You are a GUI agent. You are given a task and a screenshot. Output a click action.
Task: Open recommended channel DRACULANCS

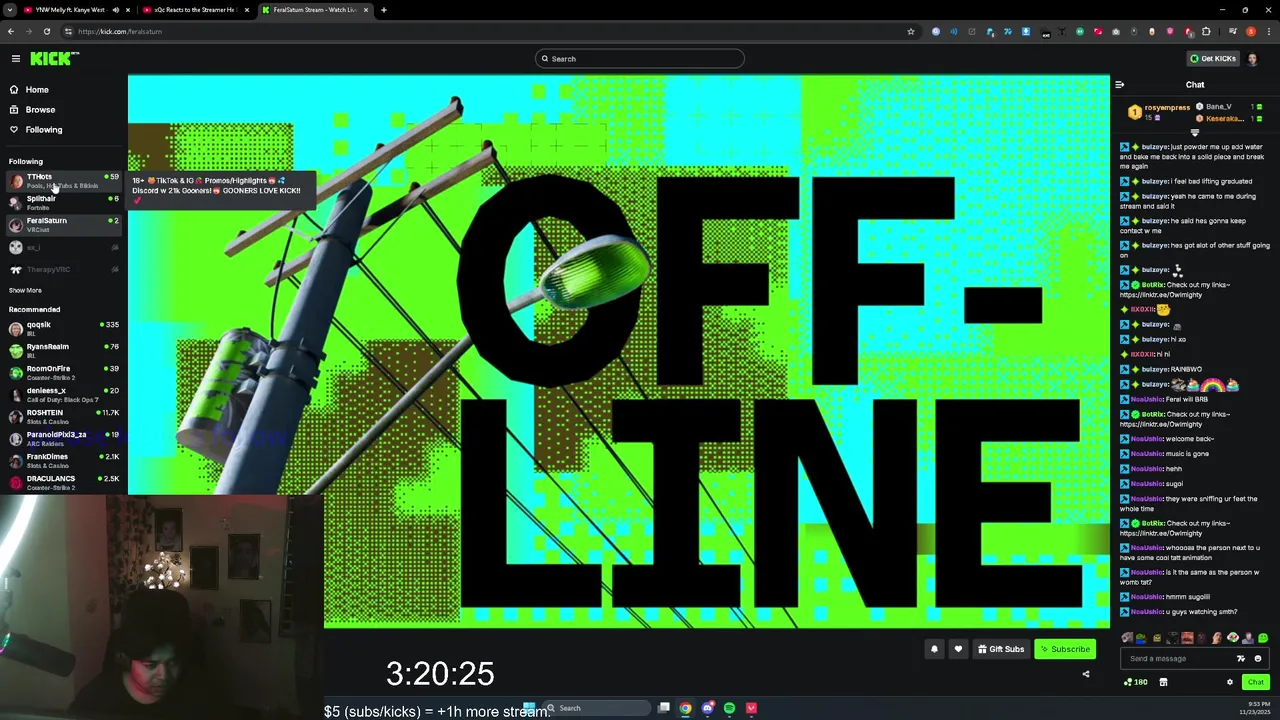(63, 483)
